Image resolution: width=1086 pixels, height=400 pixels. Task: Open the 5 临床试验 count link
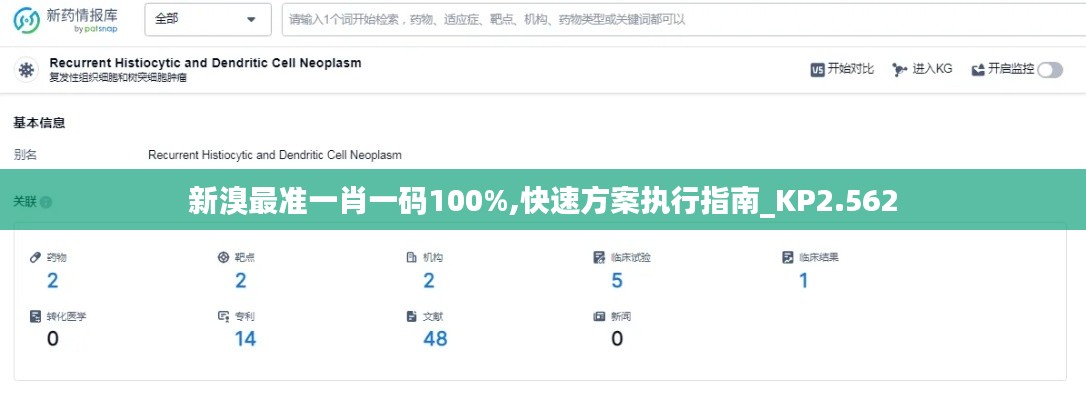(617, 280)
